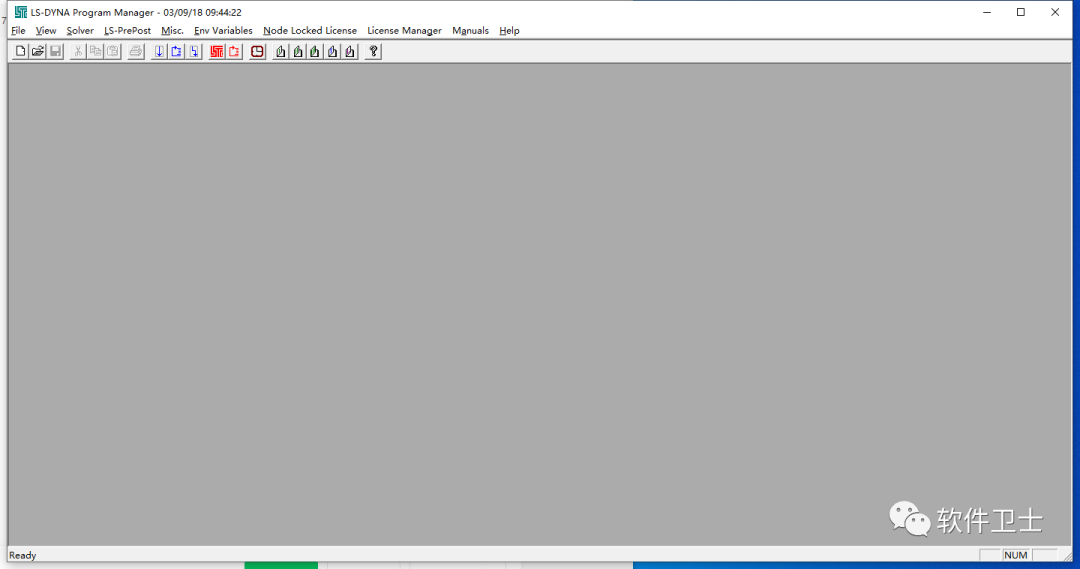The width and height of the screenshot is (1080, 569).
Task: Click the red folder with arrow icon
Action: 234,51
